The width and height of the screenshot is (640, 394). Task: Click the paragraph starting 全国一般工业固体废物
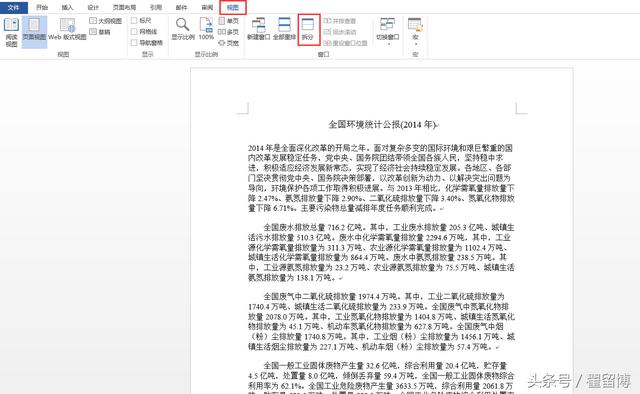381,377
